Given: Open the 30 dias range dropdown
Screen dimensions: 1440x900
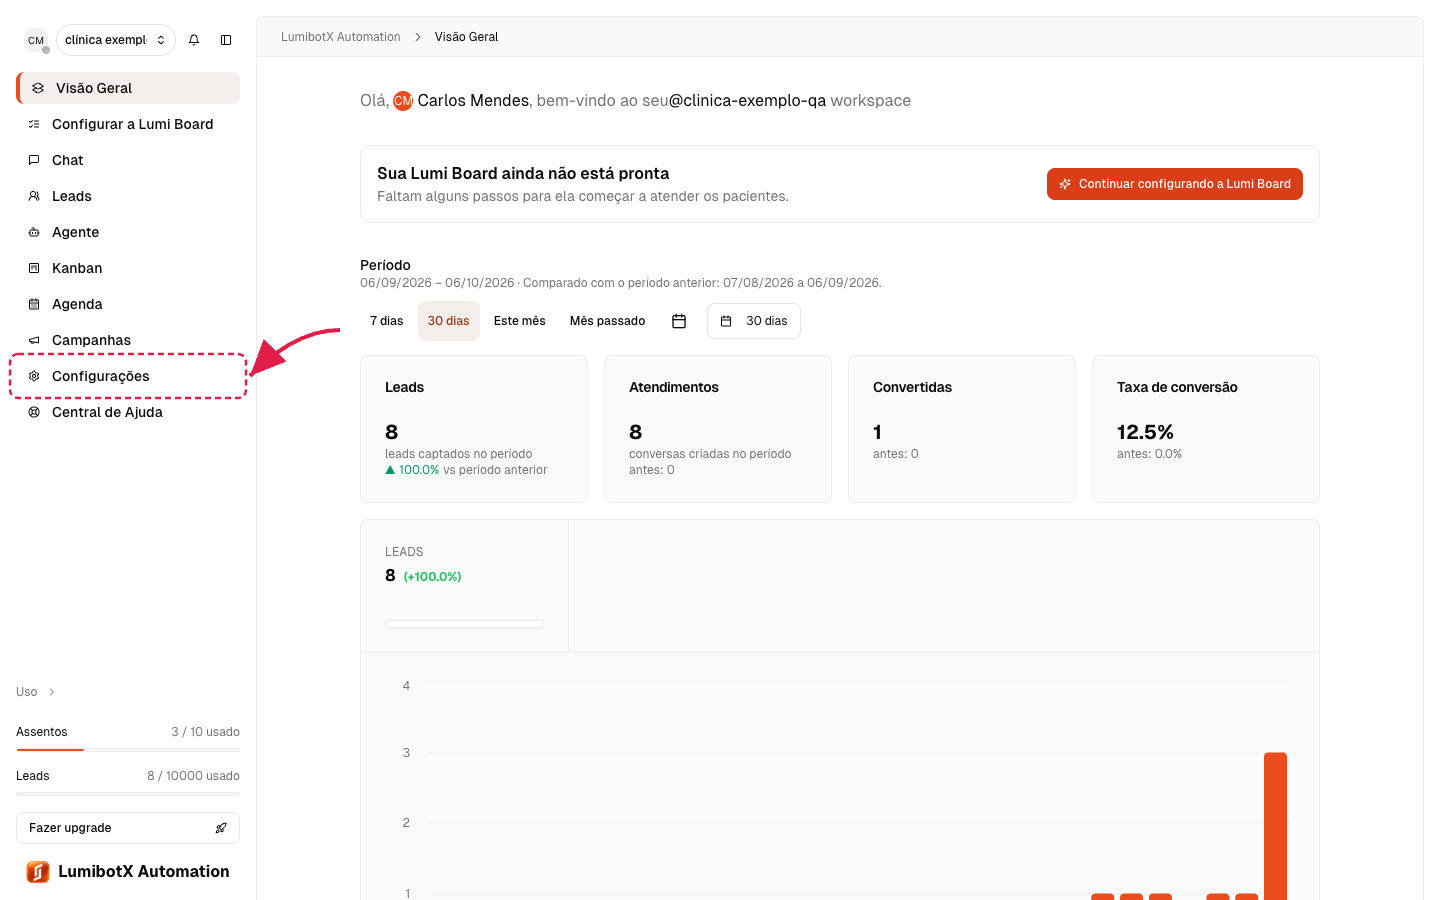Looking at the screenshot, I should (x=754, y=321).
